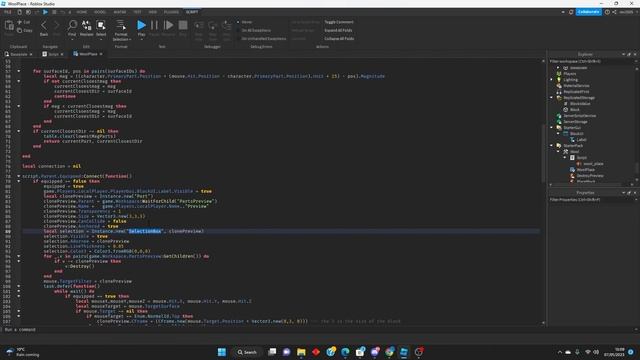Switch to the HOME ribbon tab
Image resolution: width=640 pixels, height=360 pixels.
click(x=82, y=12)
